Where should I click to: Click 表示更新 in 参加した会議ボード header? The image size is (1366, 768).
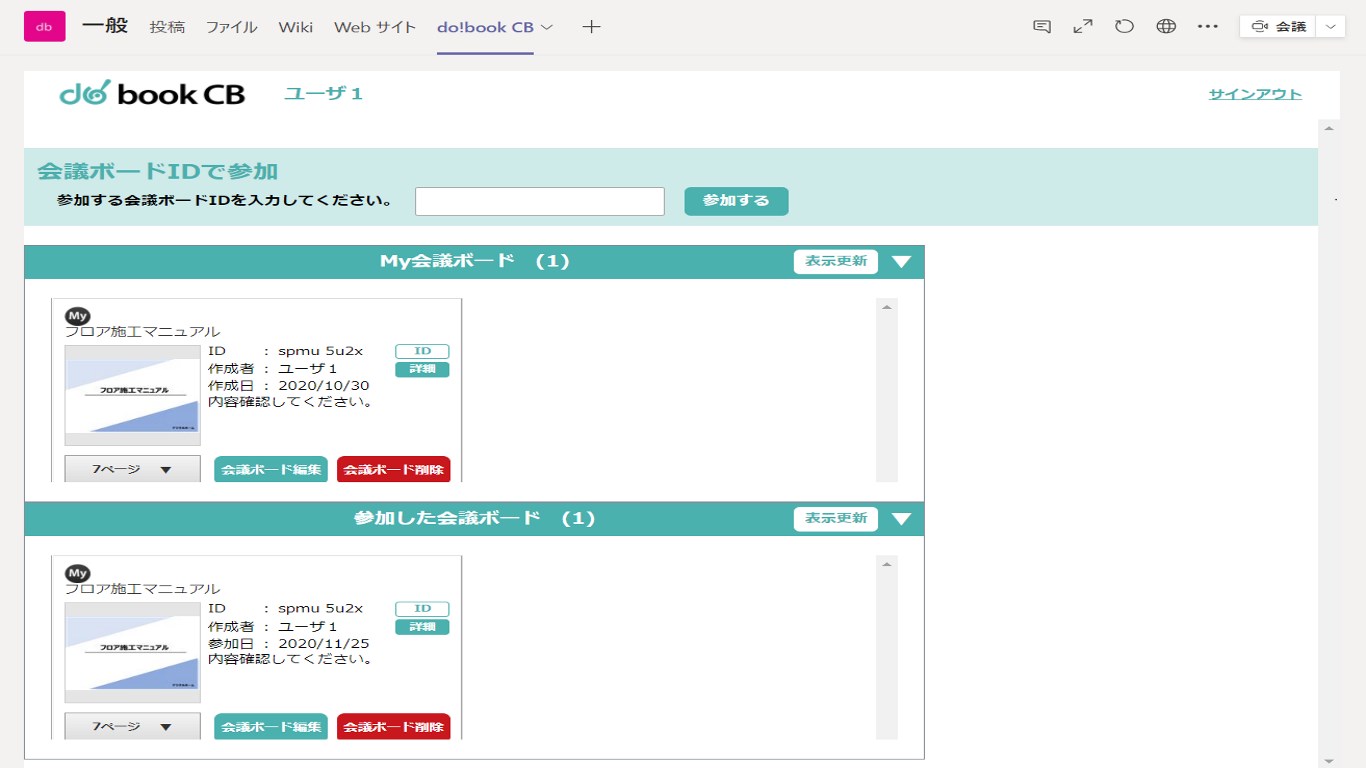click(836, 519)
